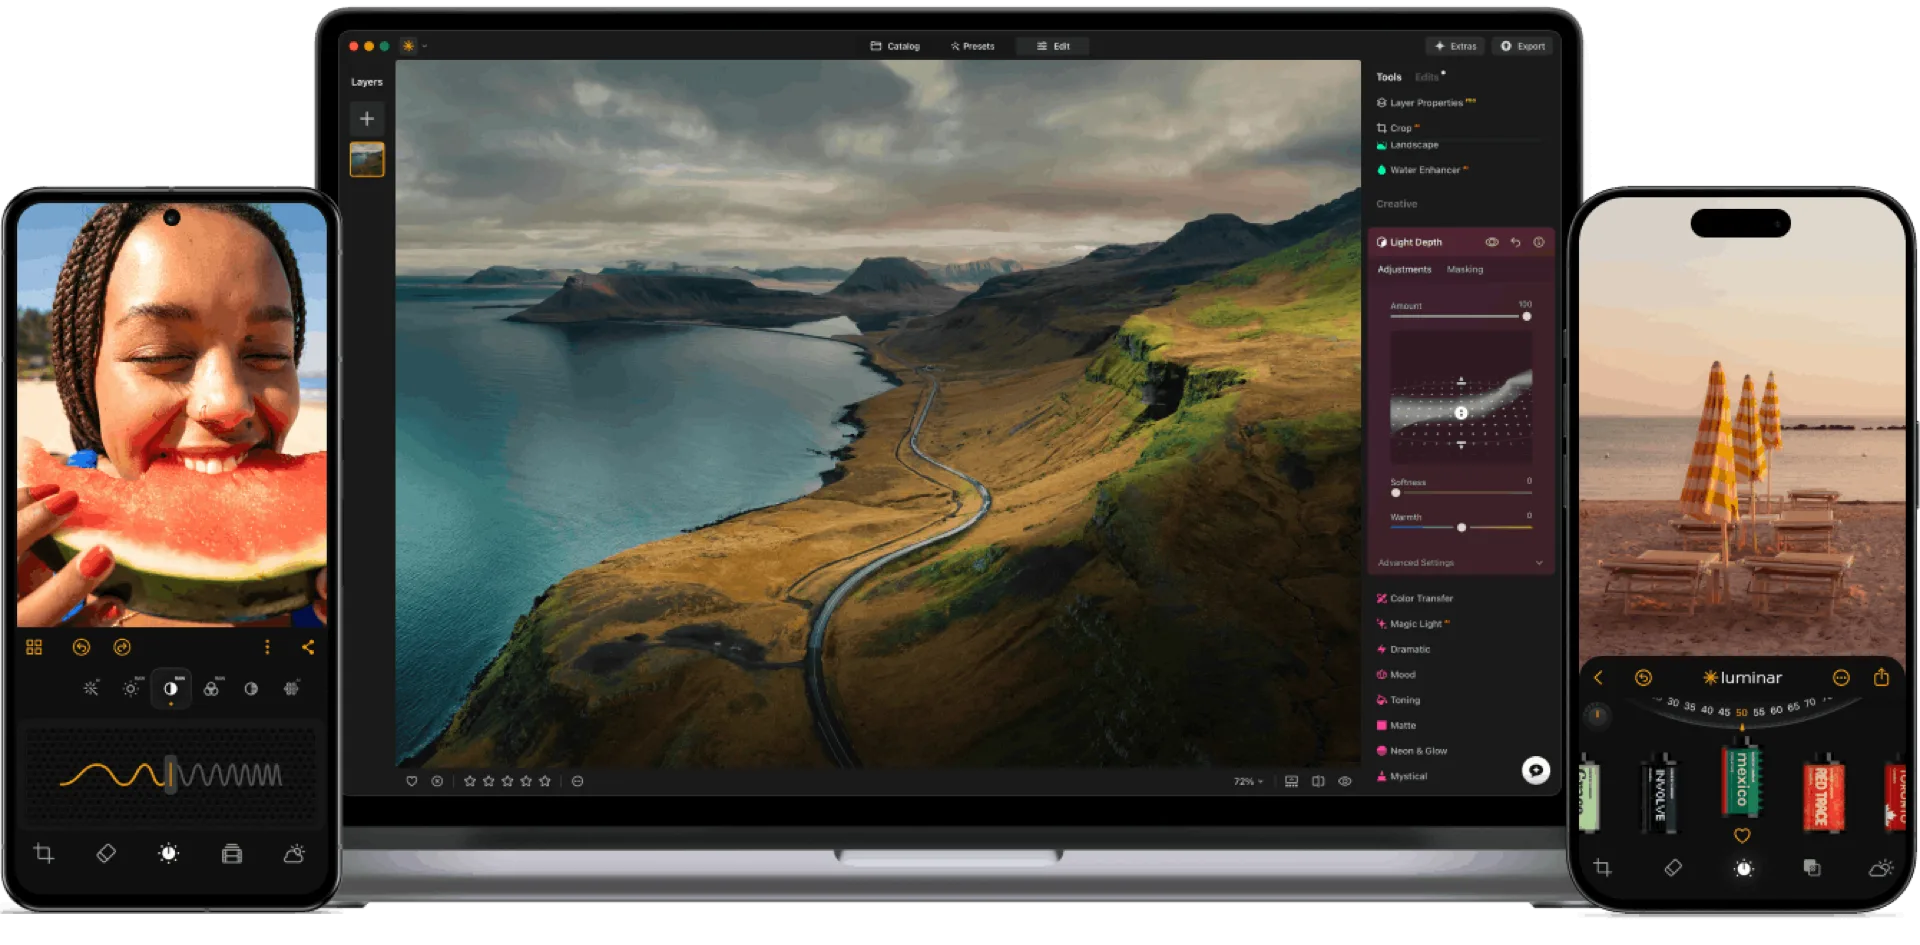This screenshot has height=945, width=1920.
Task: Click the waveform adjustment handle on Android phone
Action: [x=171, y=775]
